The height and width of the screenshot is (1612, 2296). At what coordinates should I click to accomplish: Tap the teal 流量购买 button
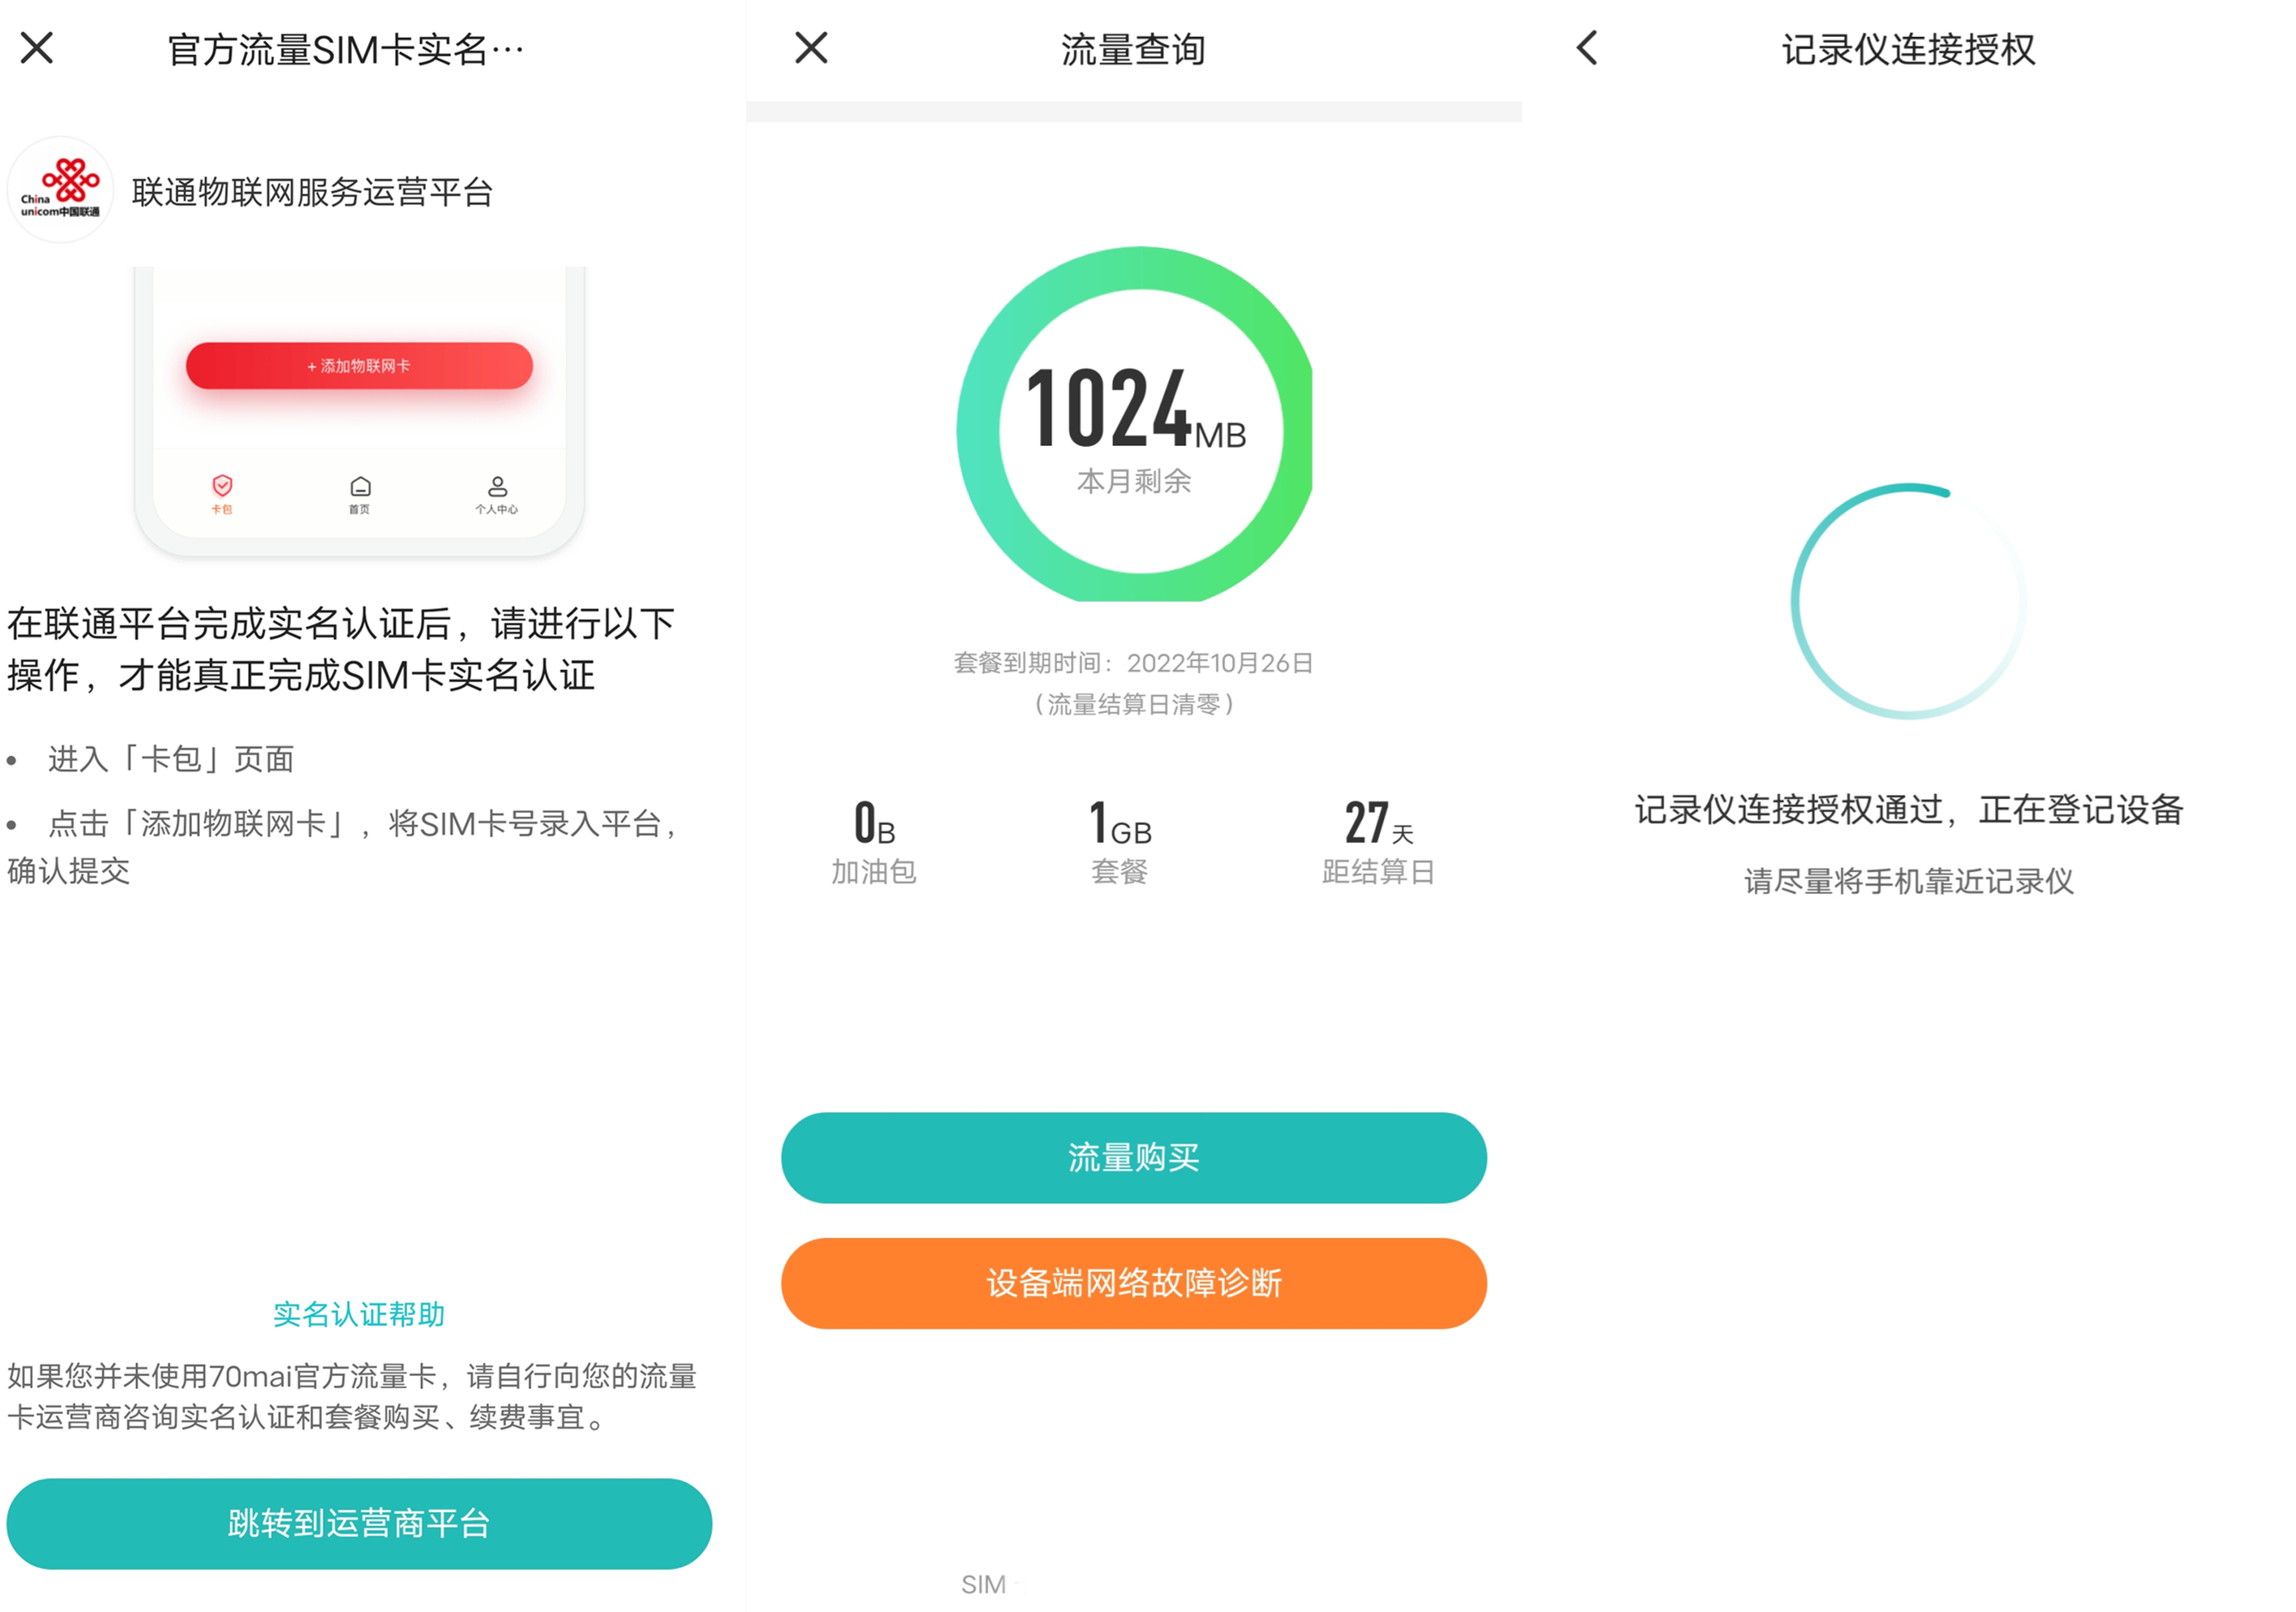pyautogui.click(x=1133, y=1158)
